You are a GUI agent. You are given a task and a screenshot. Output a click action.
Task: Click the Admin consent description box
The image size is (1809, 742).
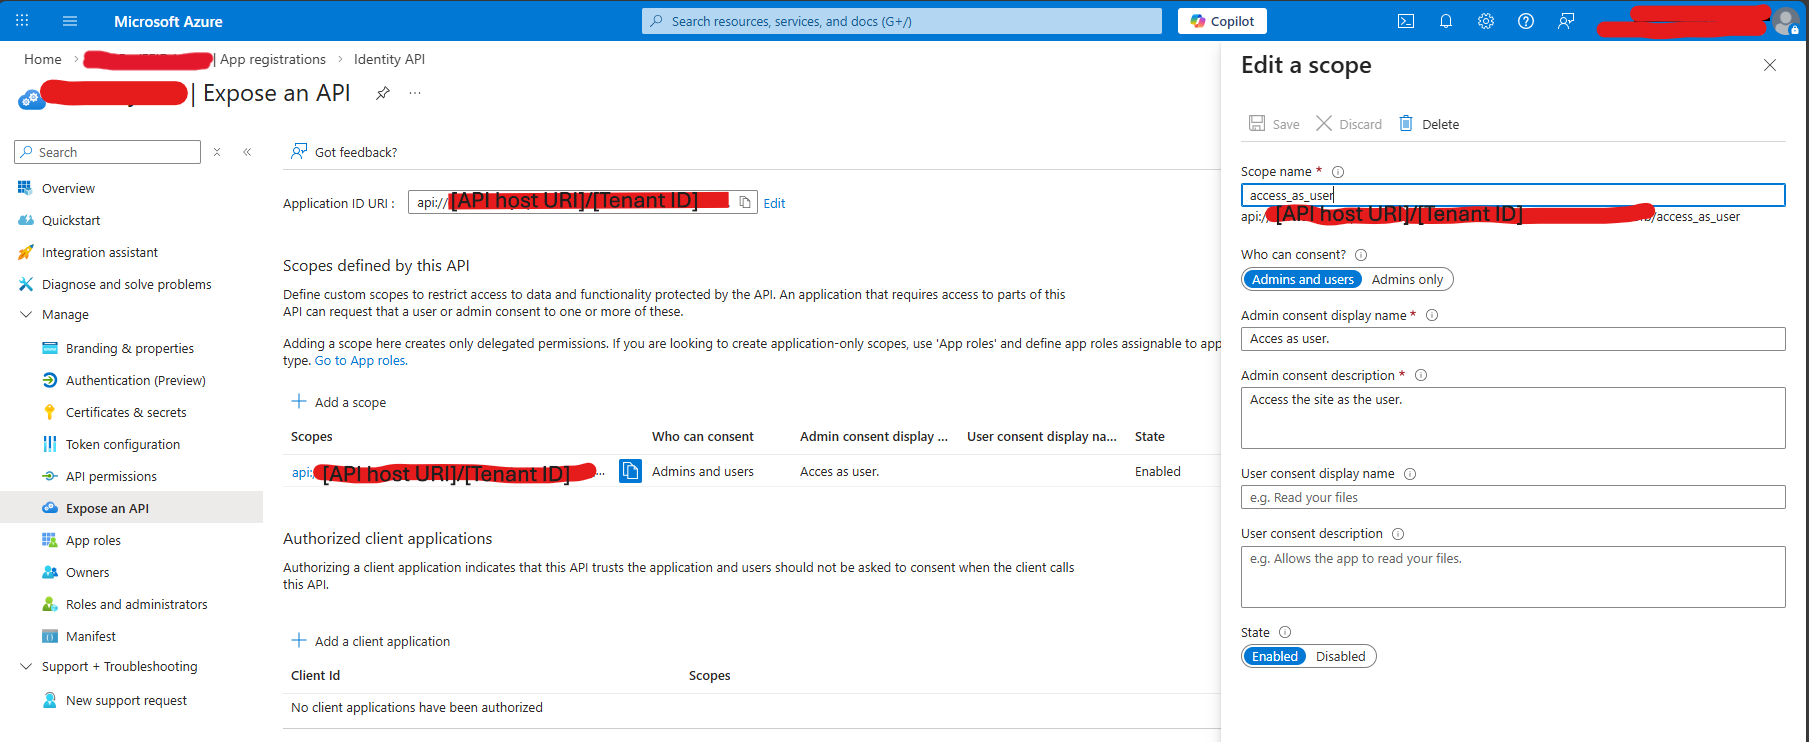(1513, 418)
